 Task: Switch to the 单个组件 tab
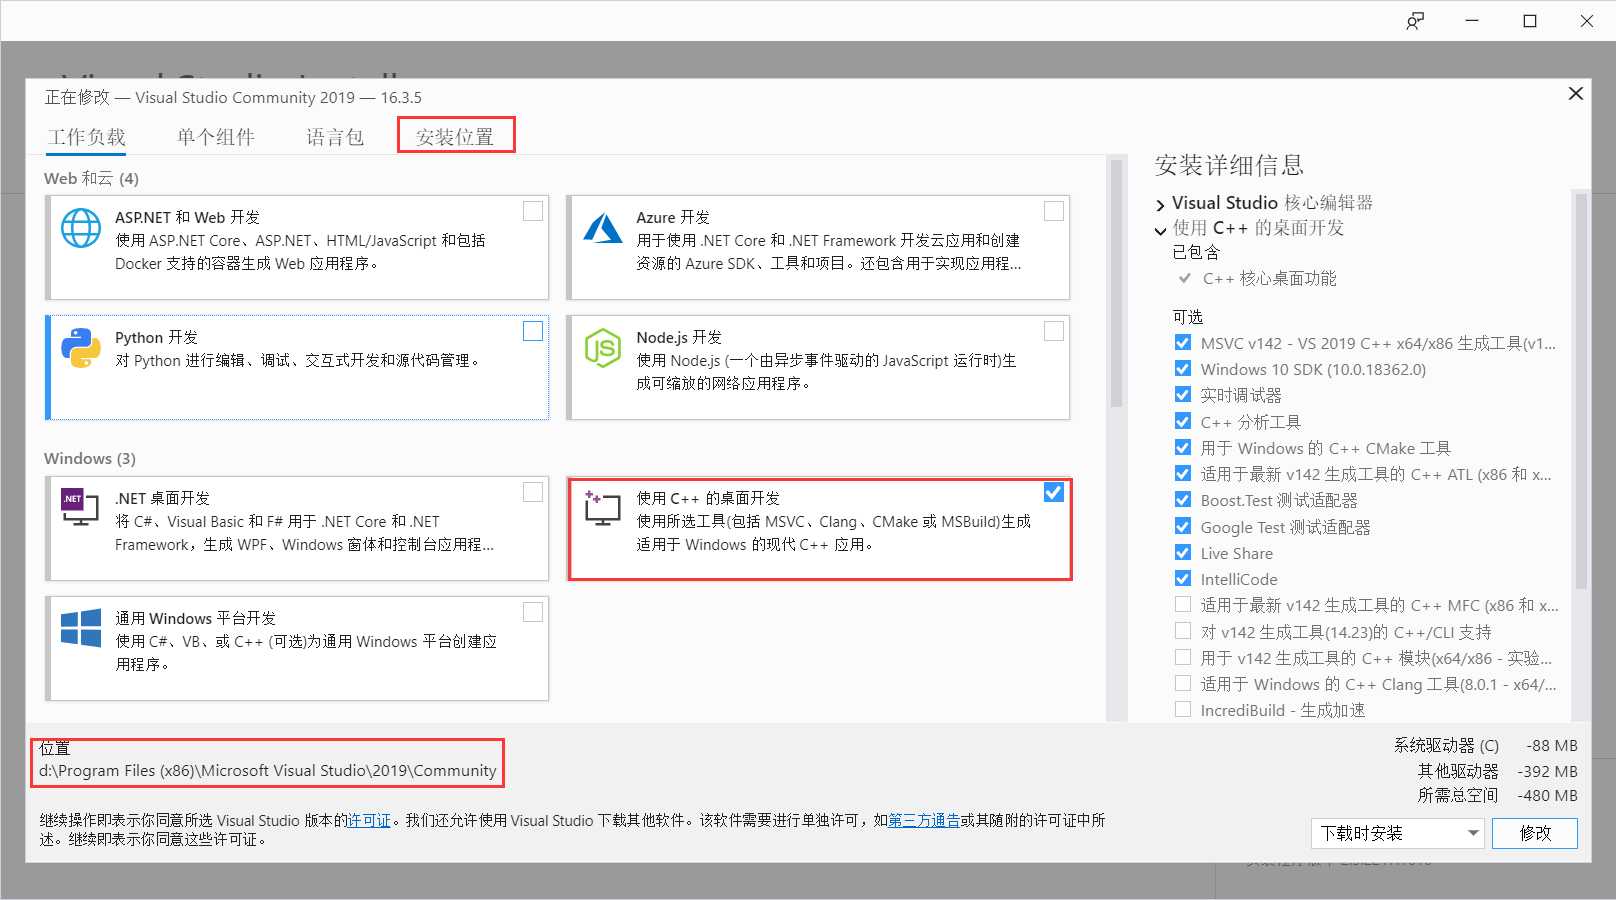216,137
